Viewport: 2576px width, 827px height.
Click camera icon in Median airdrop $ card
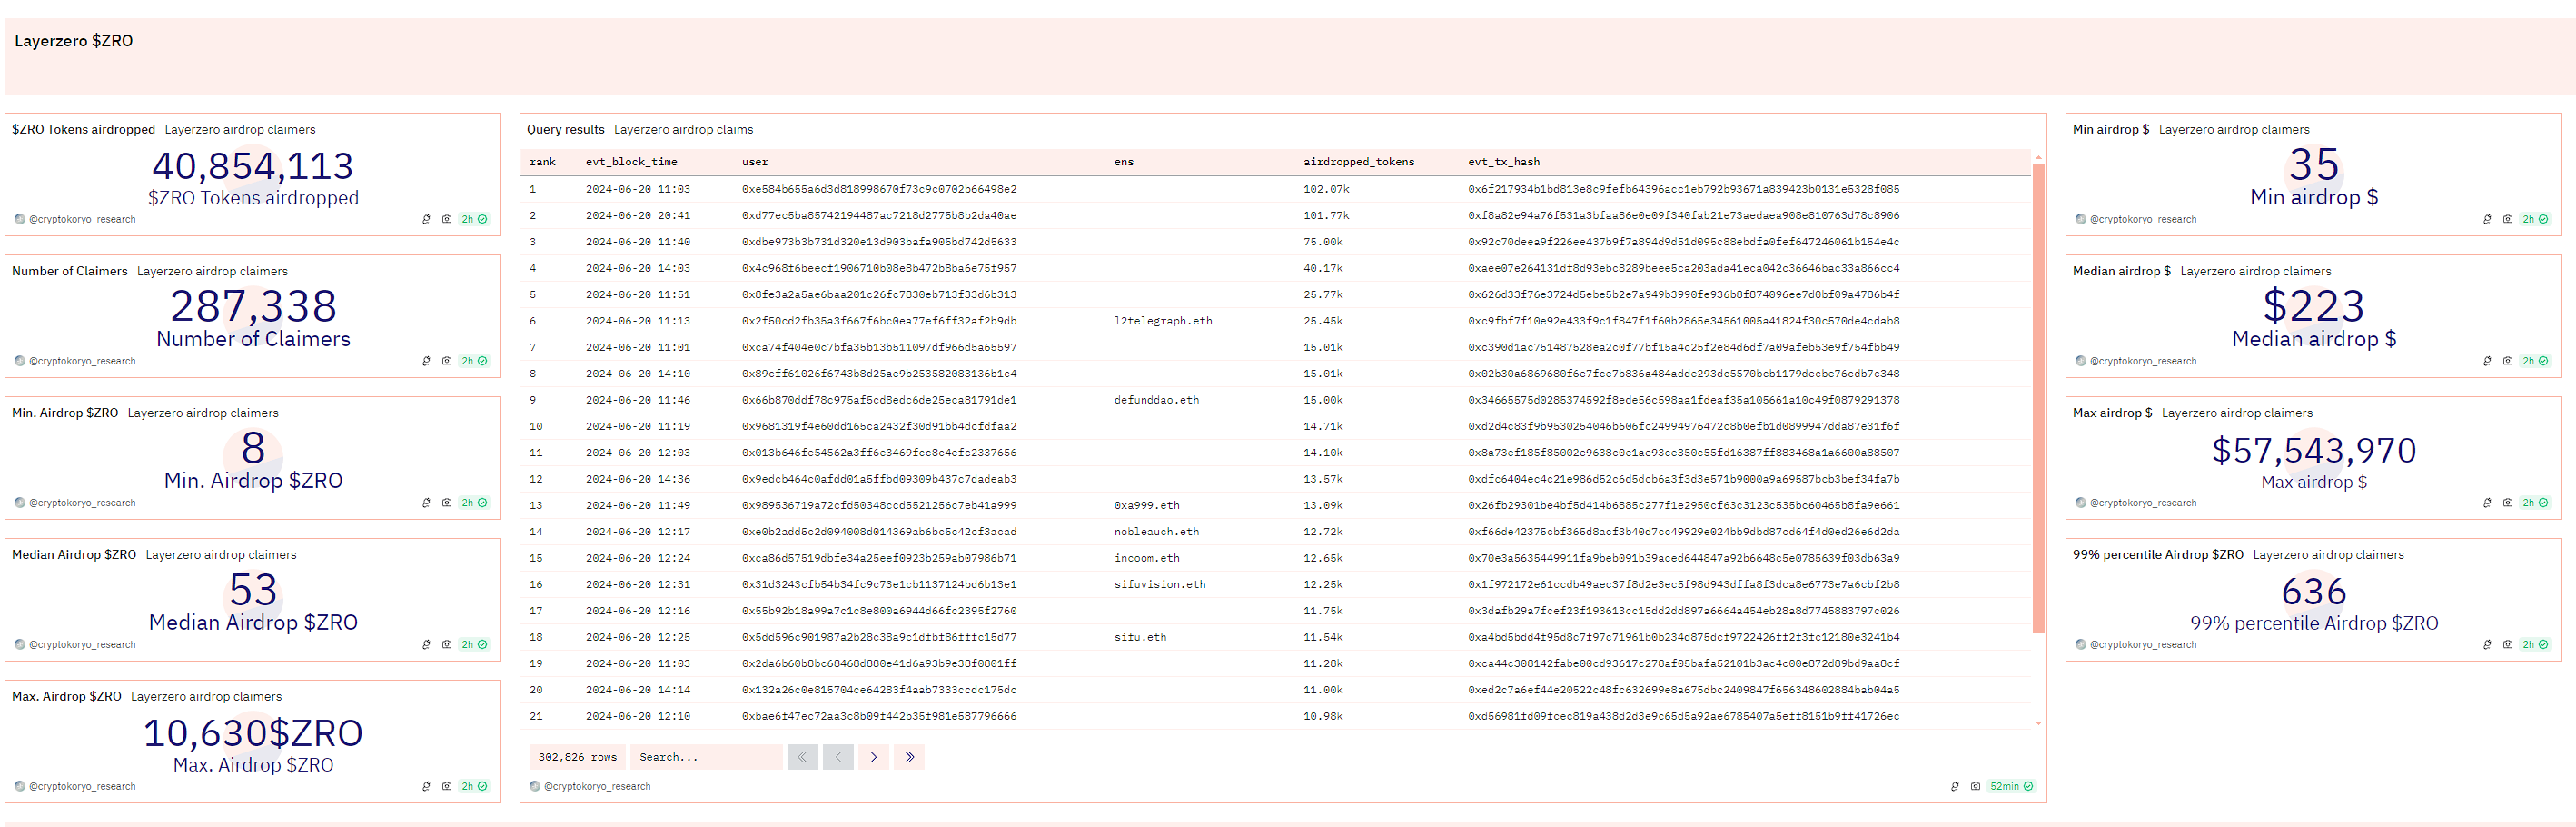pyautogui.click(x=2508, y=361)
